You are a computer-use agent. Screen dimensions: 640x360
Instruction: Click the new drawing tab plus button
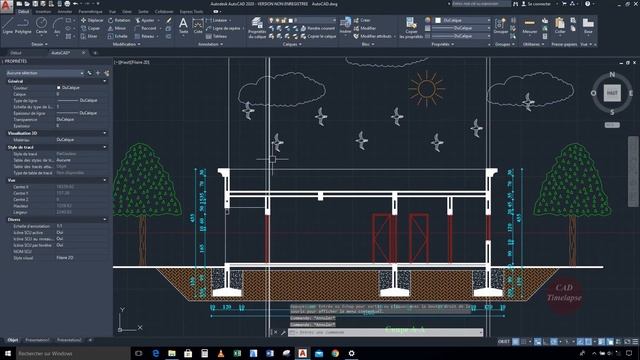pos(95,53)
